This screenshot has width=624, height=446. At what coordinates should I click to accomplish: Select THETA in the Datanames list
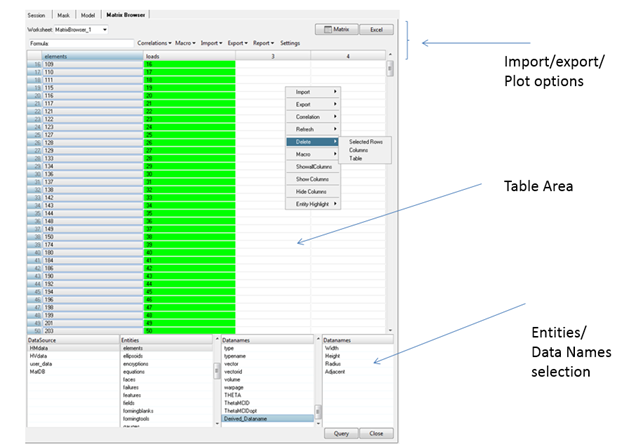click(x=268, y=395)
